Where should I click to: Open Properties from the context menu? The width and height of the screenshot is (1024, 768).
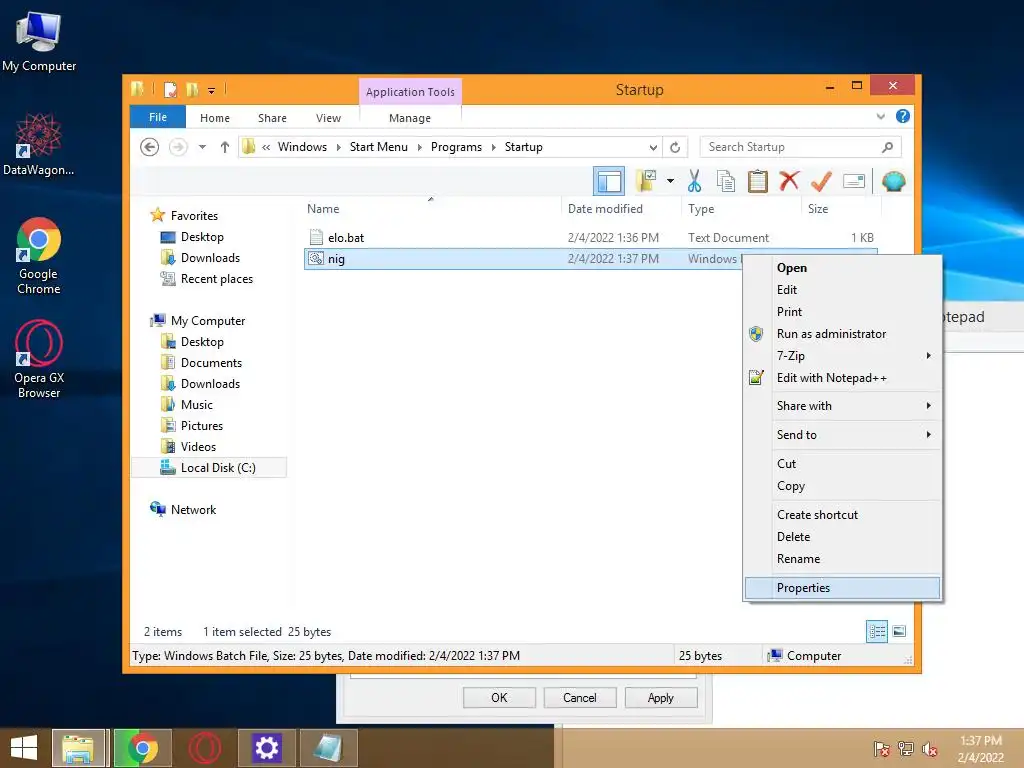[842, 588]
